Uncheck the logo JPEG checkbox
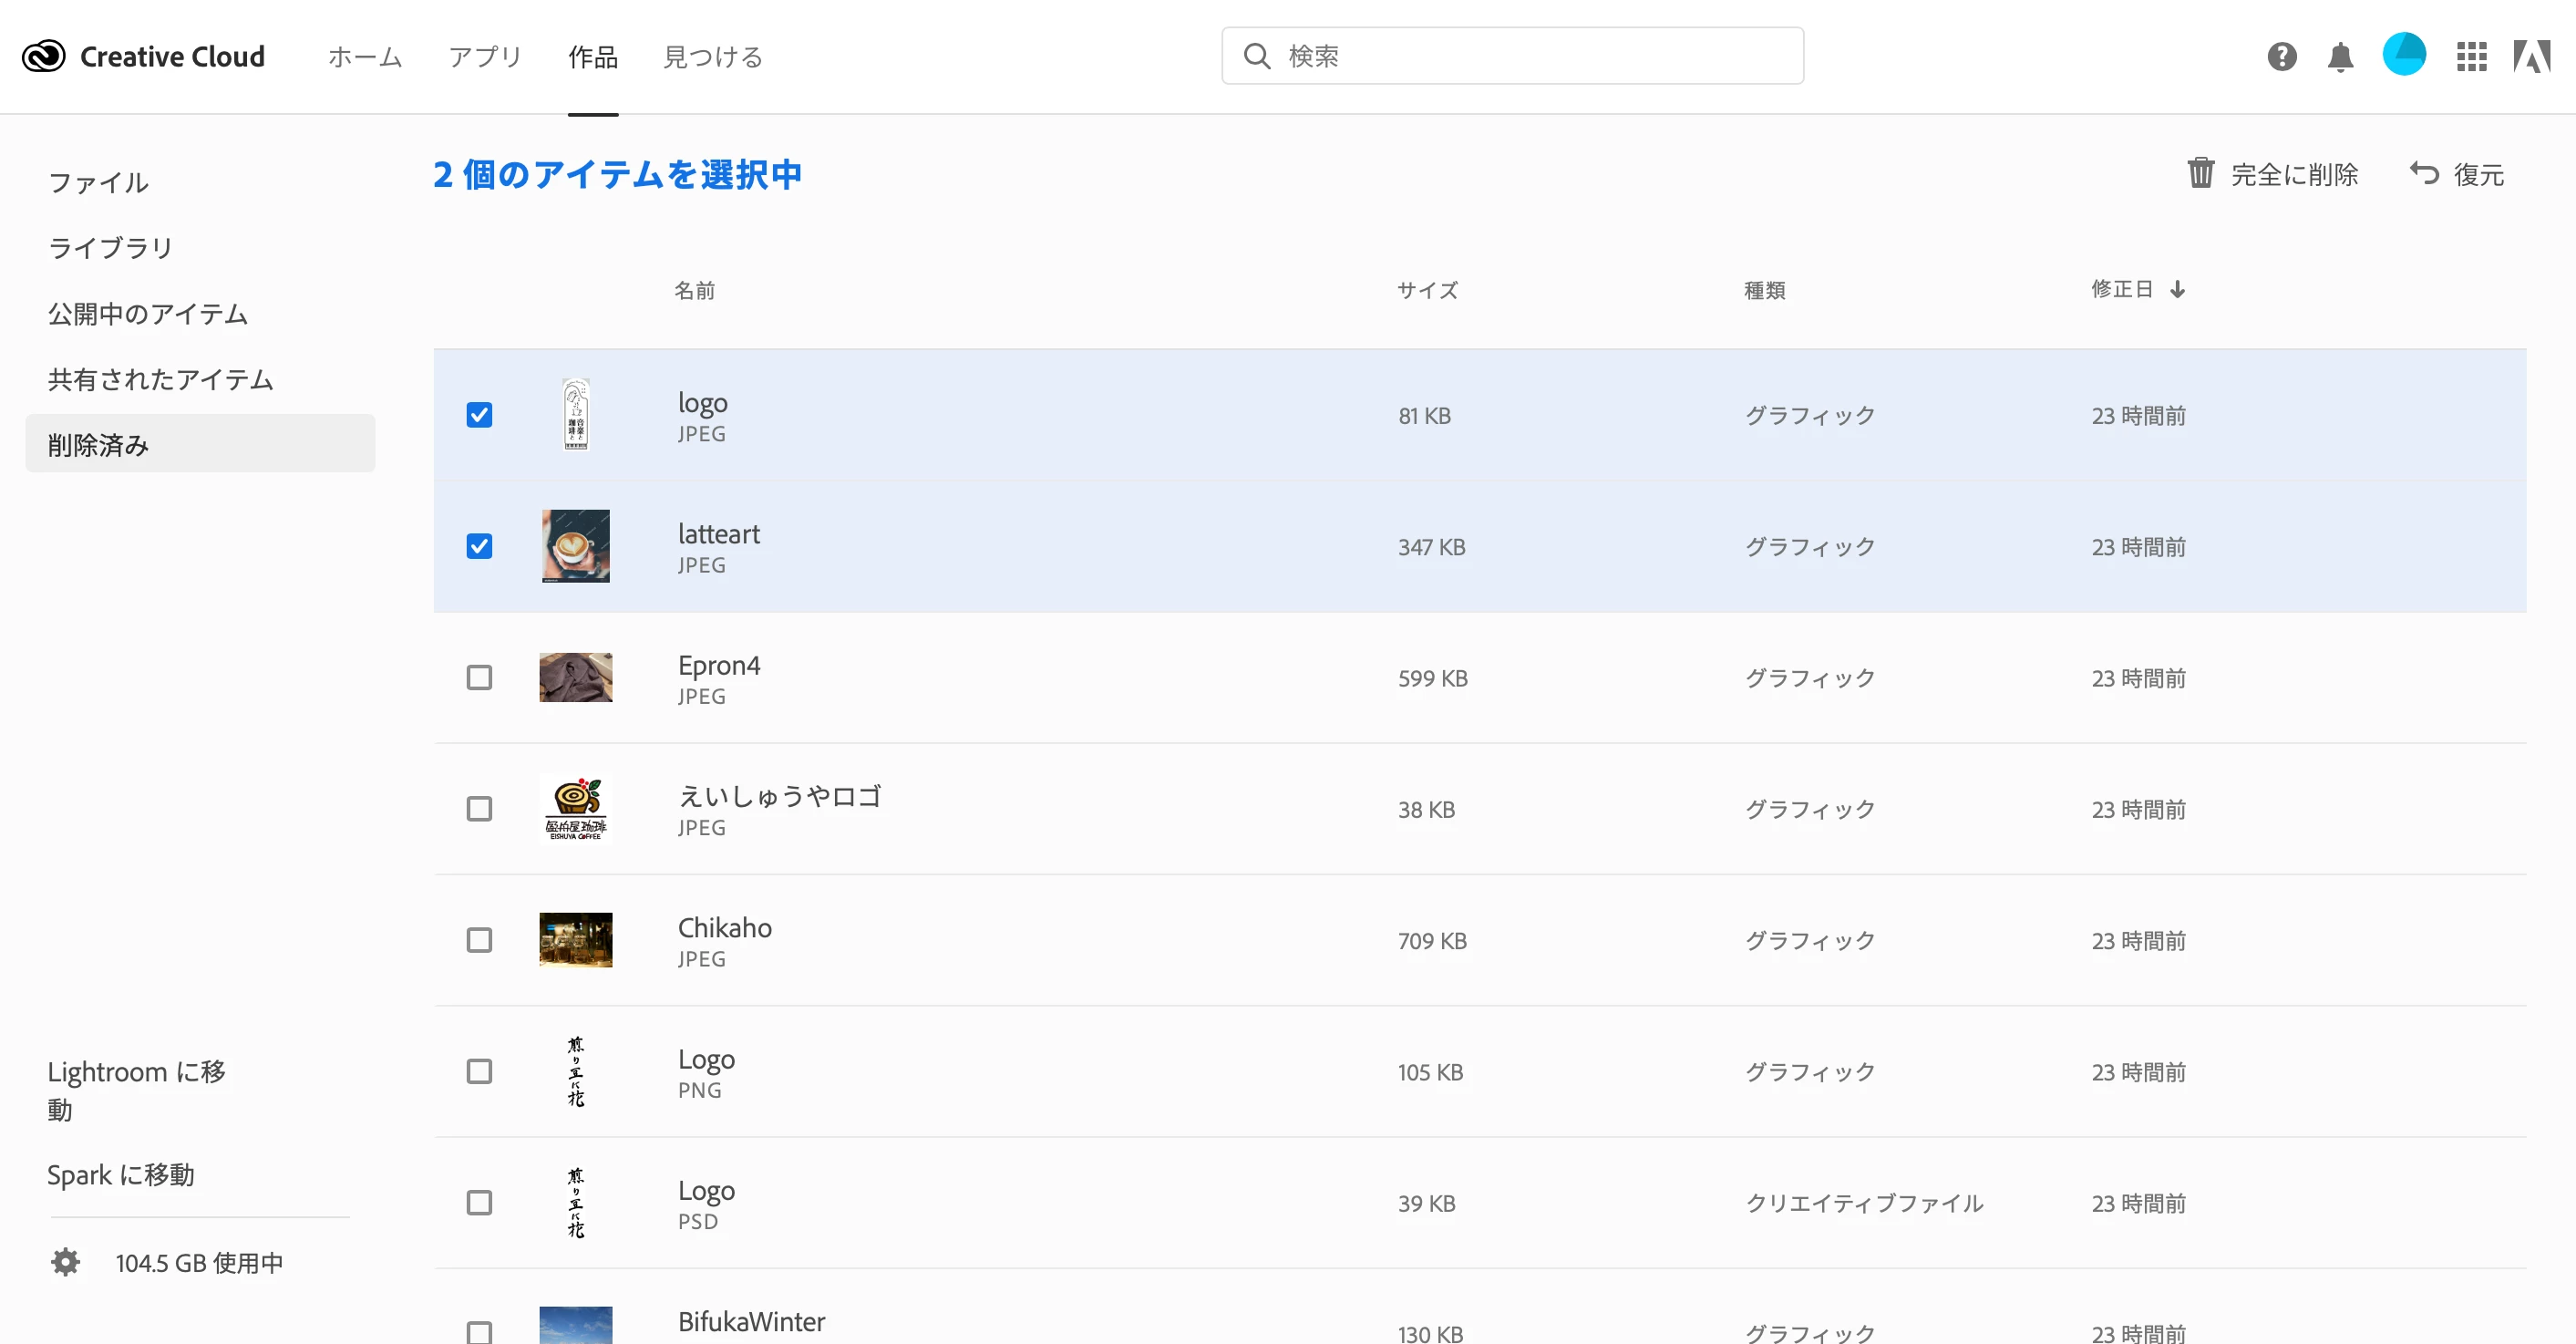The width and height of the screenshot is (2576, 1344). 479,415
